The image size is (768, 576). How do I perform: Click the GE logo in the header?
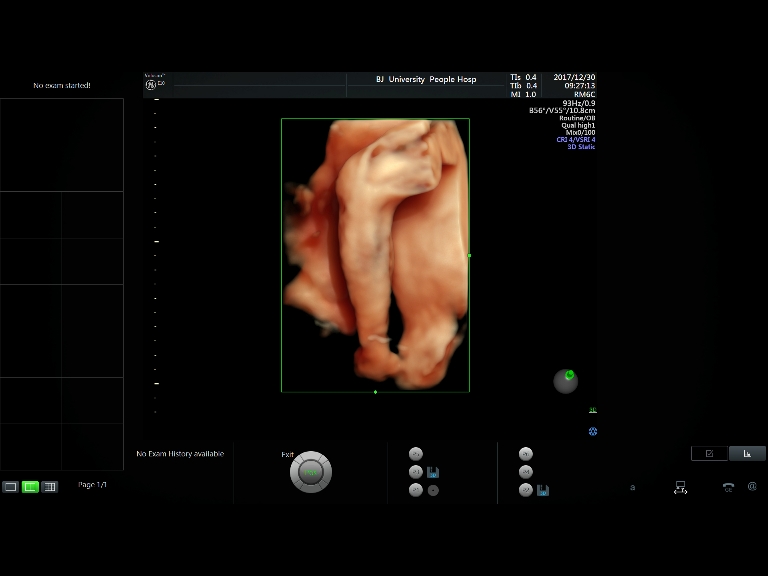[151, 85]
